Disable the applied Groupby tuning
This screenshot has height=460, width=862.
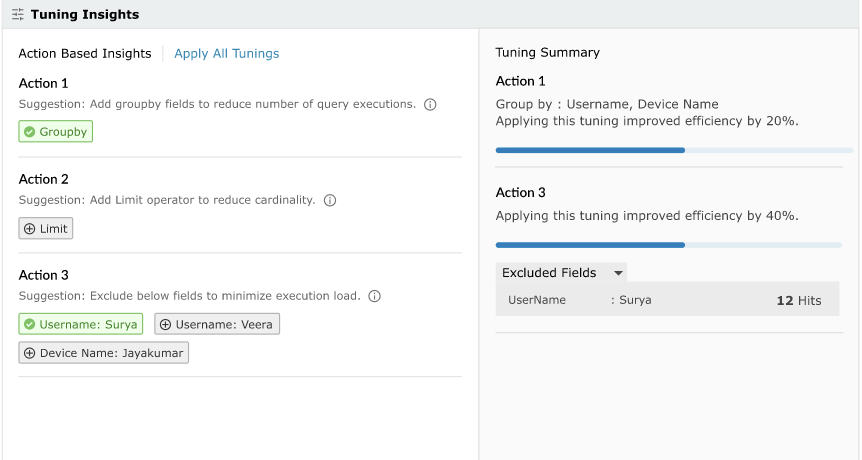click(x=56, y=132)
